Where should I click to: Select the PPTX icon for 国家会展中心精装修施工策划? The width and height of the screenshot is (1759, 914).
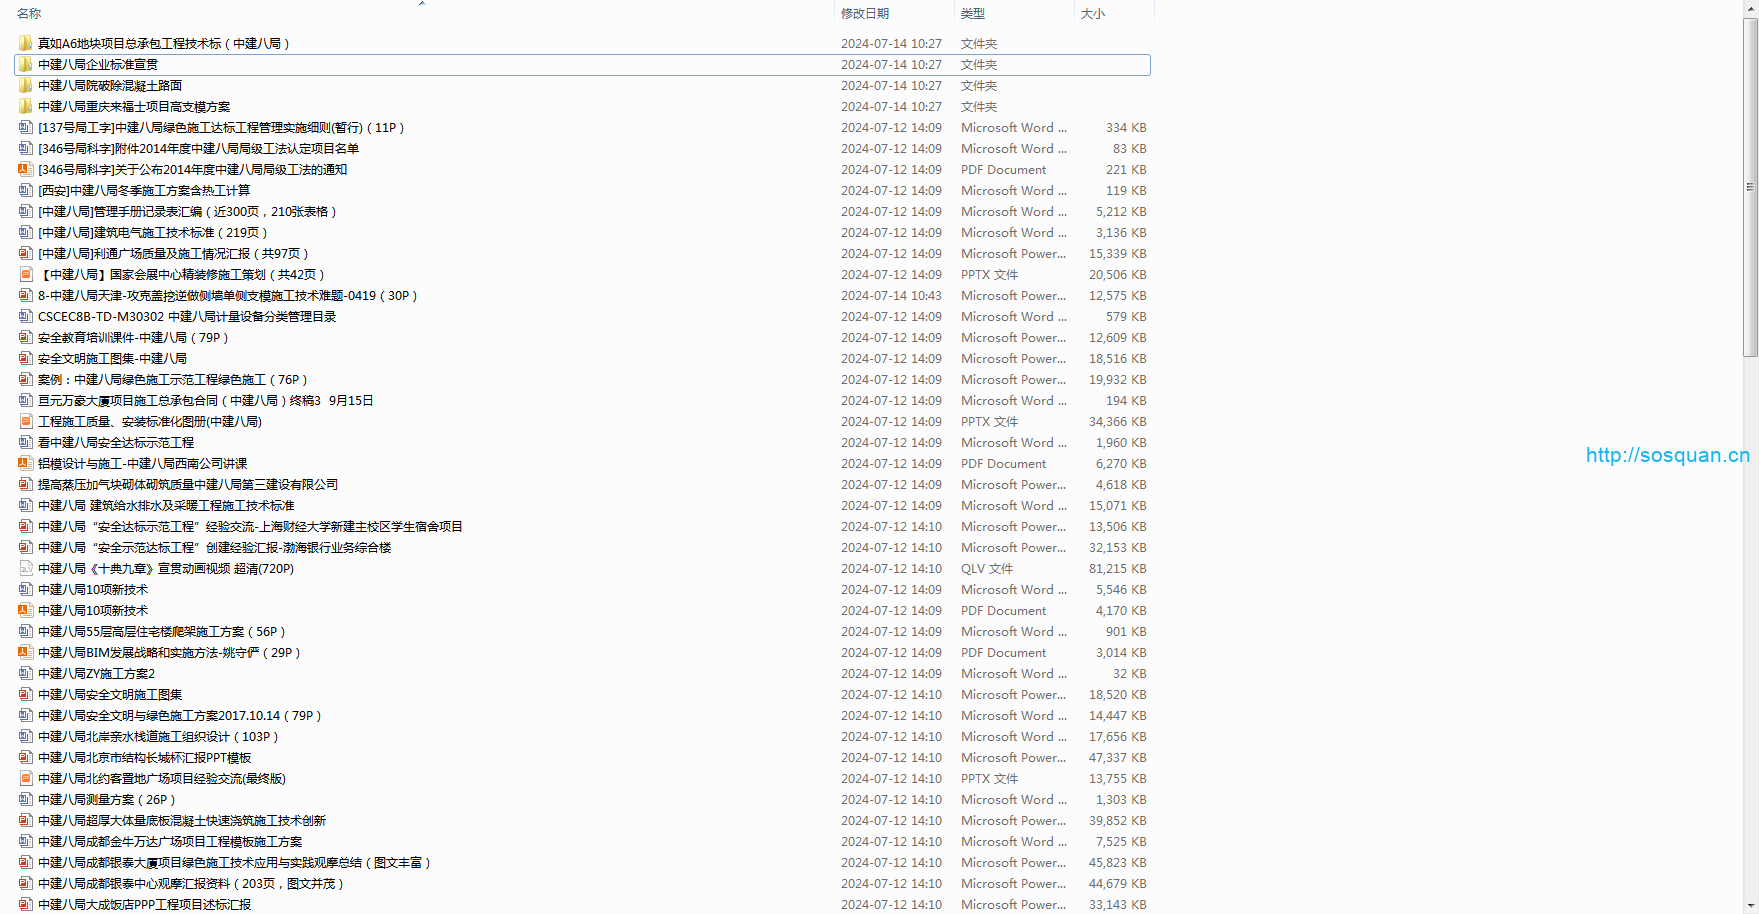(26, 274)
